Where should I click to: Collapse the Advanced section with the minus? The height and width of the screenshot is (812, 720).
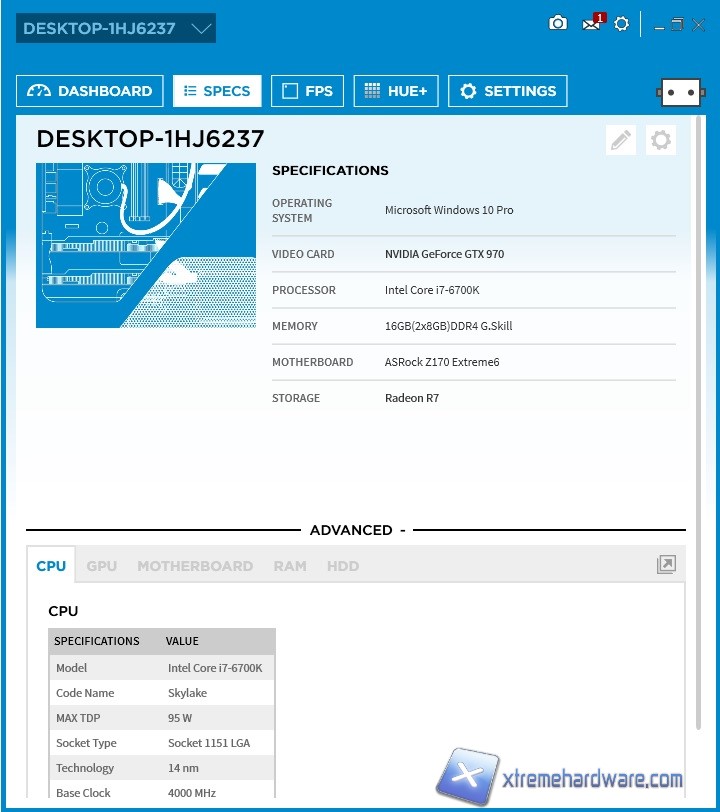click(x=402, y=530)
